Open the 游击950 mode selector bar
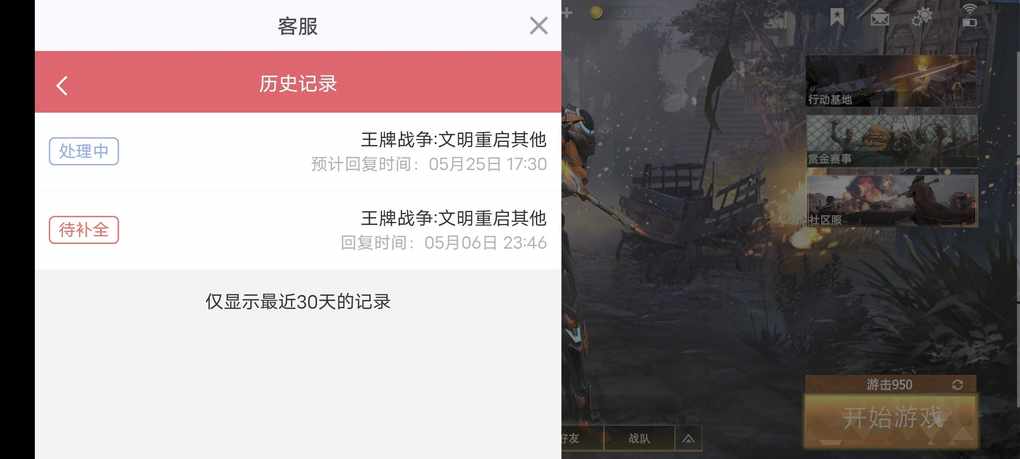 click(891, 385)
